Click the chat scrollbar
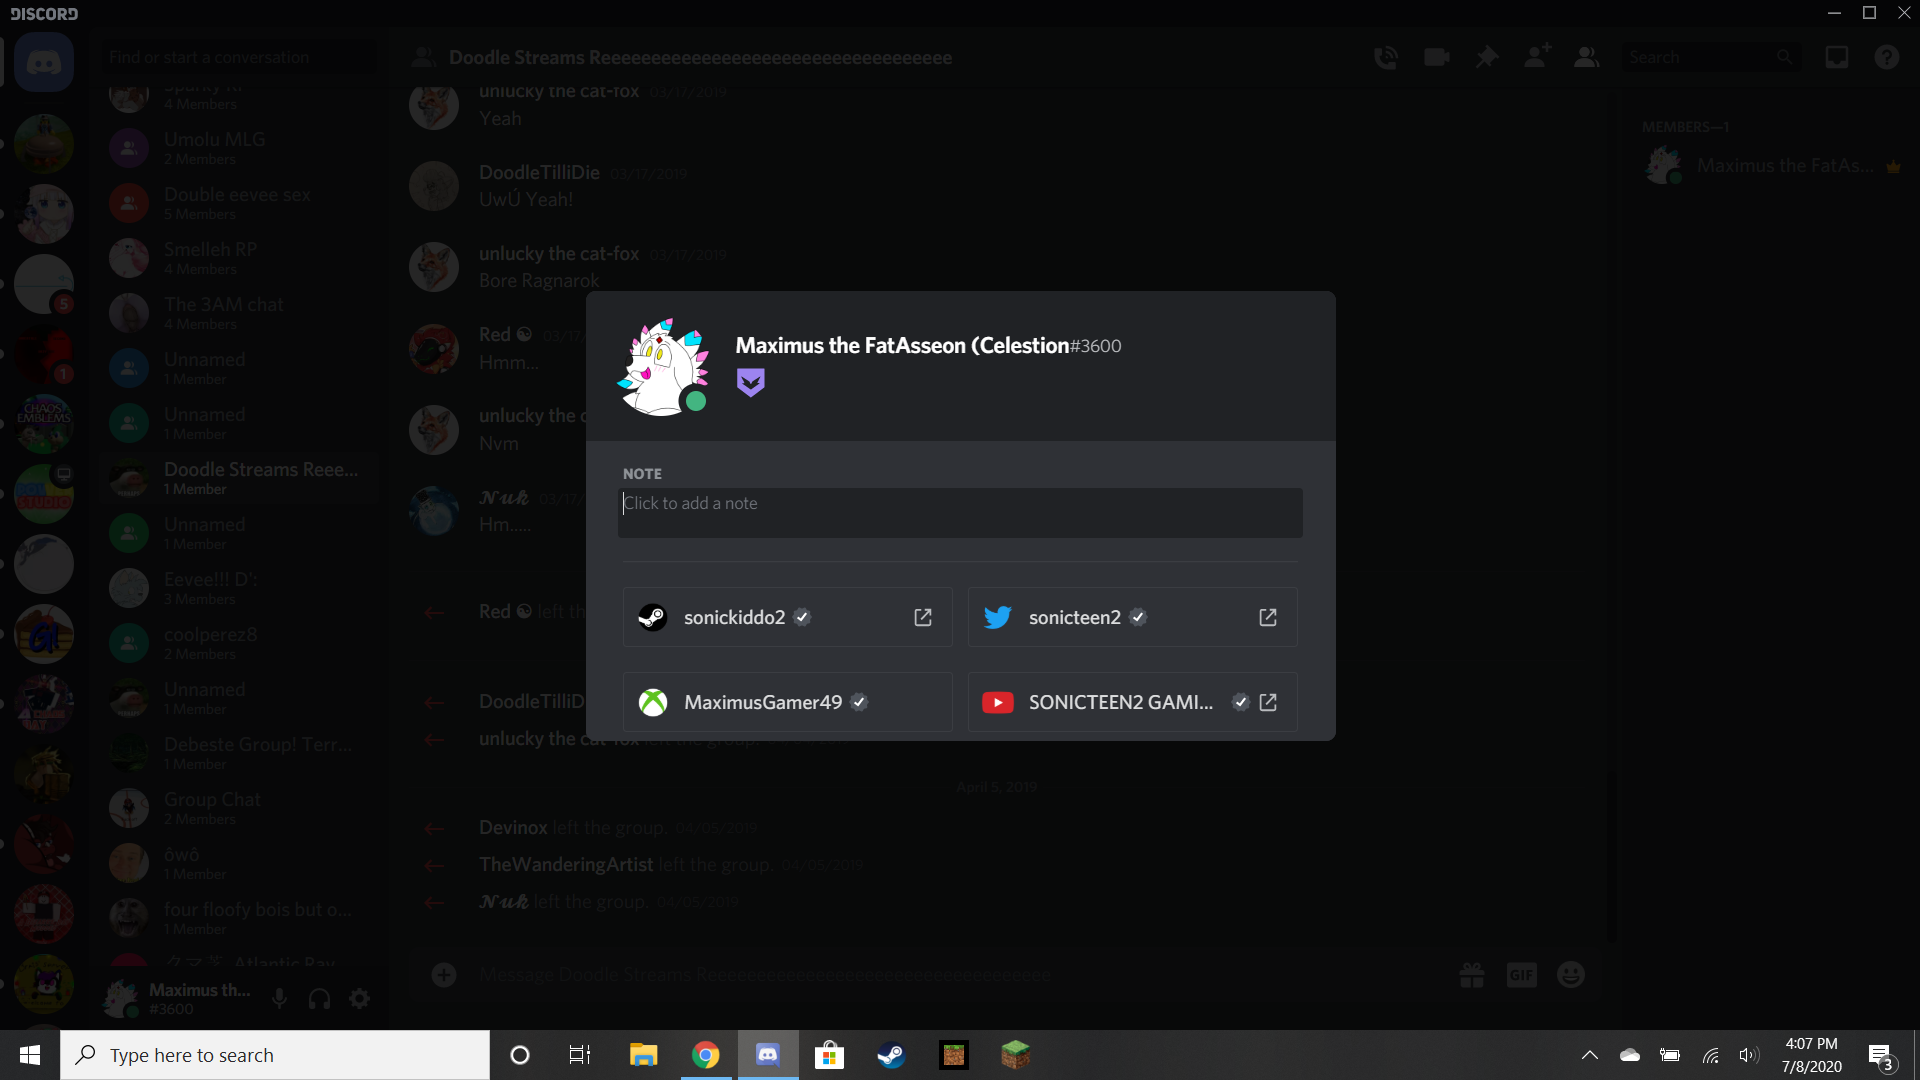This screenshot has width=1920, height=1080. click(x=1611, y=855)
